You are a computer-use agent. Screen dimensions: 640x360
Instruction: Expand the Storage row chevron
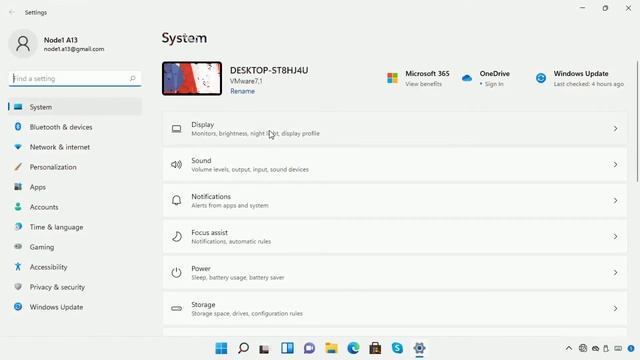[615, 309]
